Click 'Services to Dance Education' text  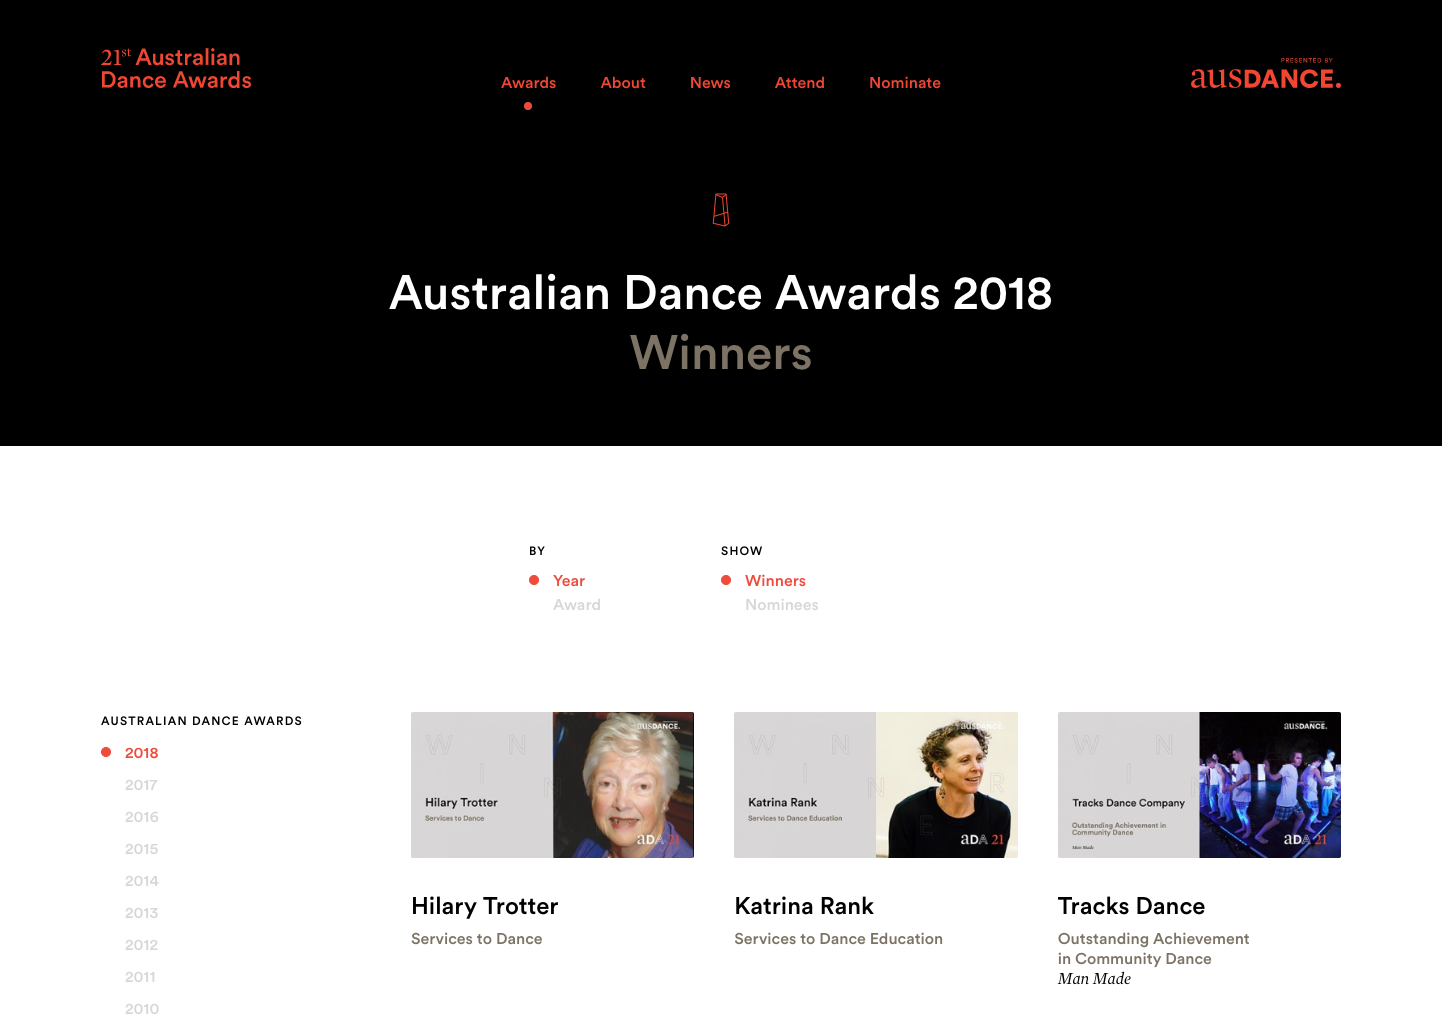[x=838, y=939]
